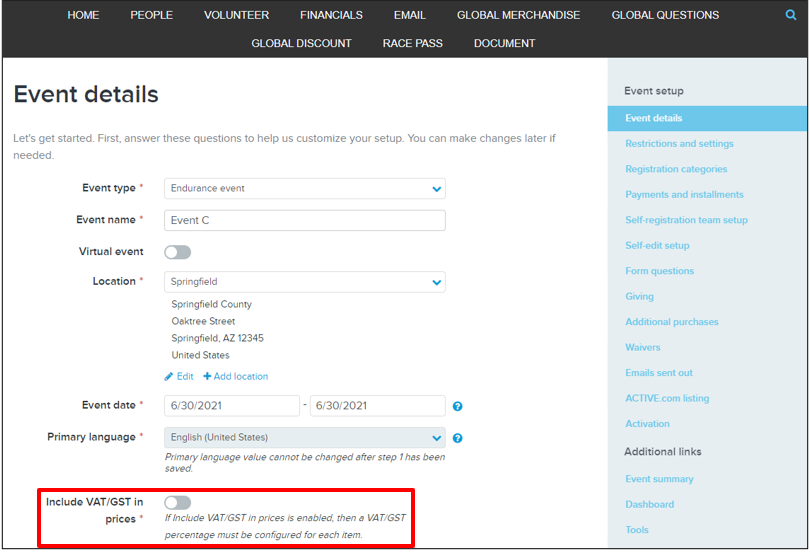Select the RACE PASS menu item
The image size is (810, 555).
point(412,43)
